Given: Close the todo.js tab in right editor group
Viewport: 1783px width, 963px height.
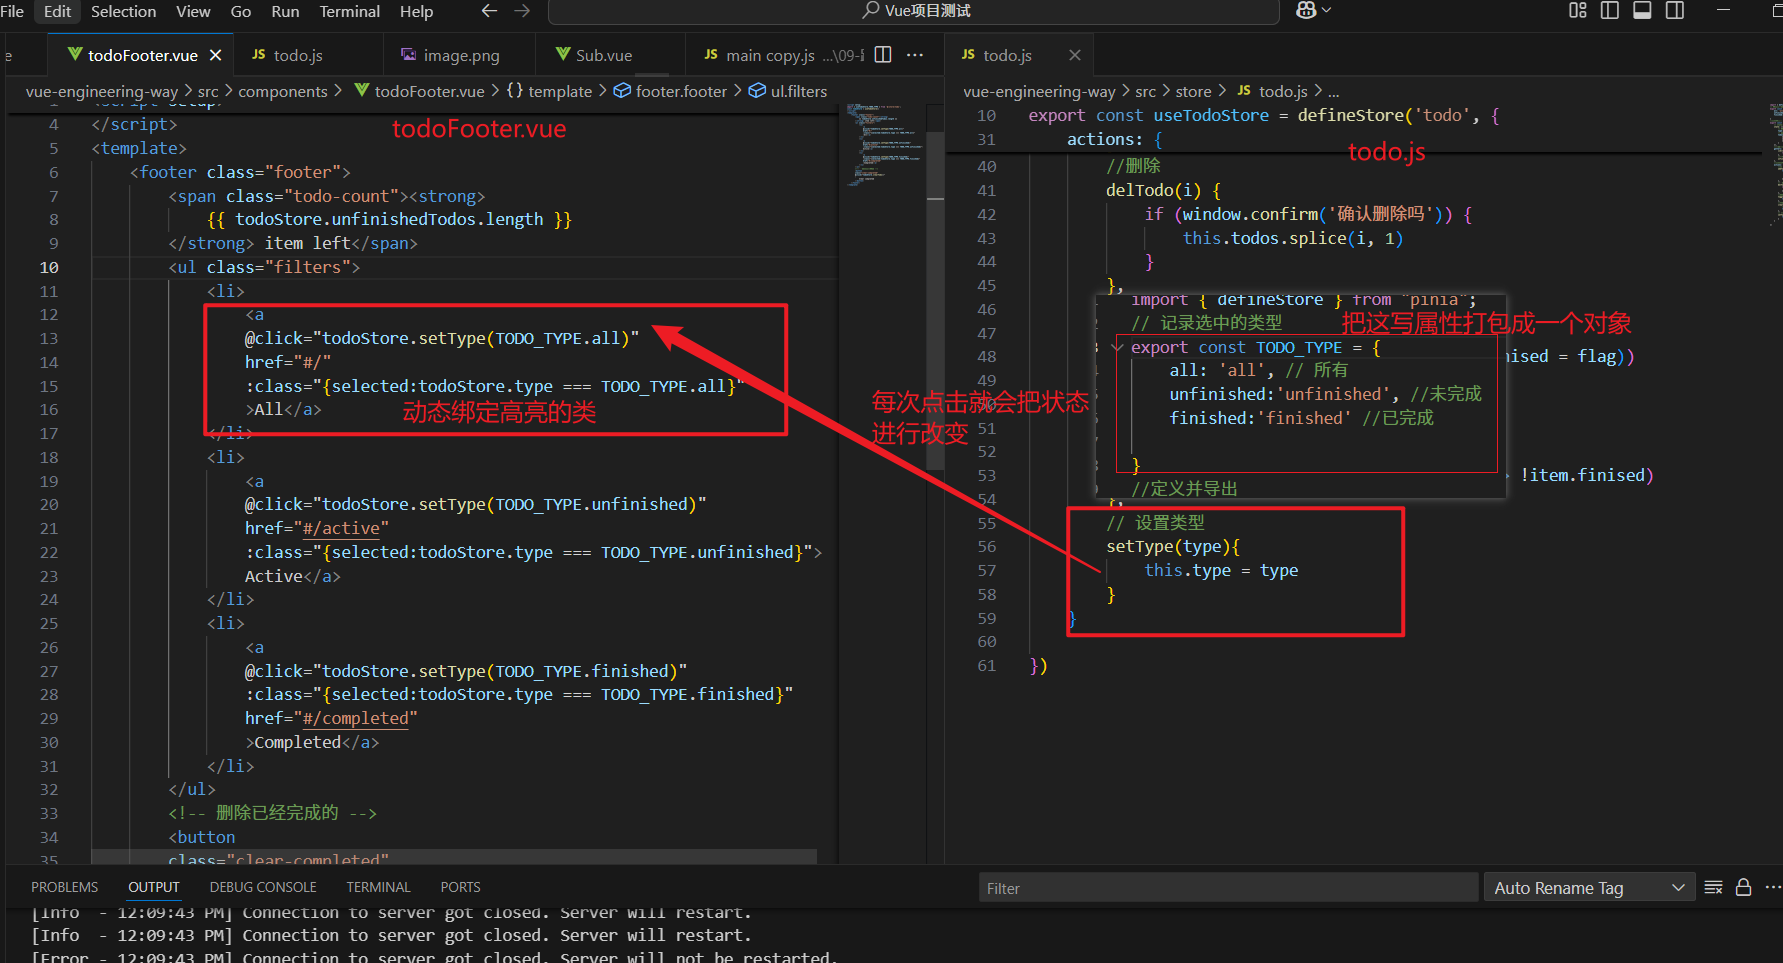Looking at the screenshot, I should 1075,55.
